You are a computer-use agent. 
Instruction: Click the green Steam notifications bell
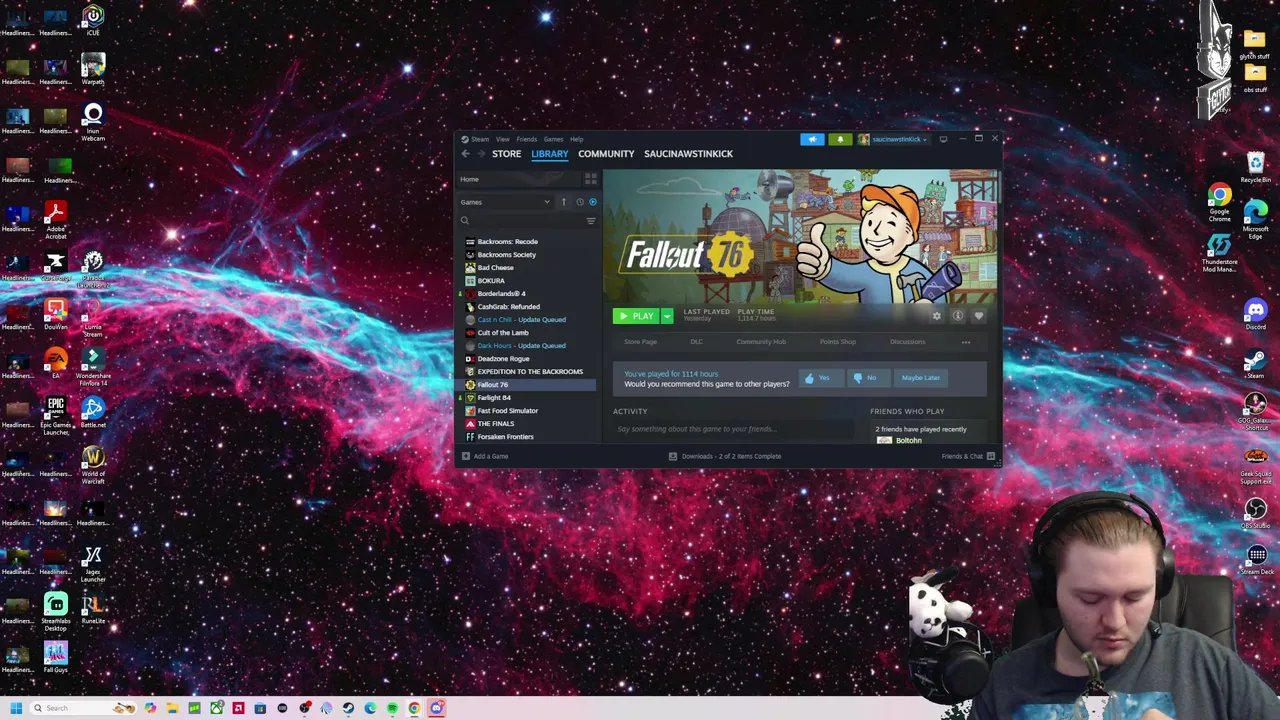tap(840, 139)
